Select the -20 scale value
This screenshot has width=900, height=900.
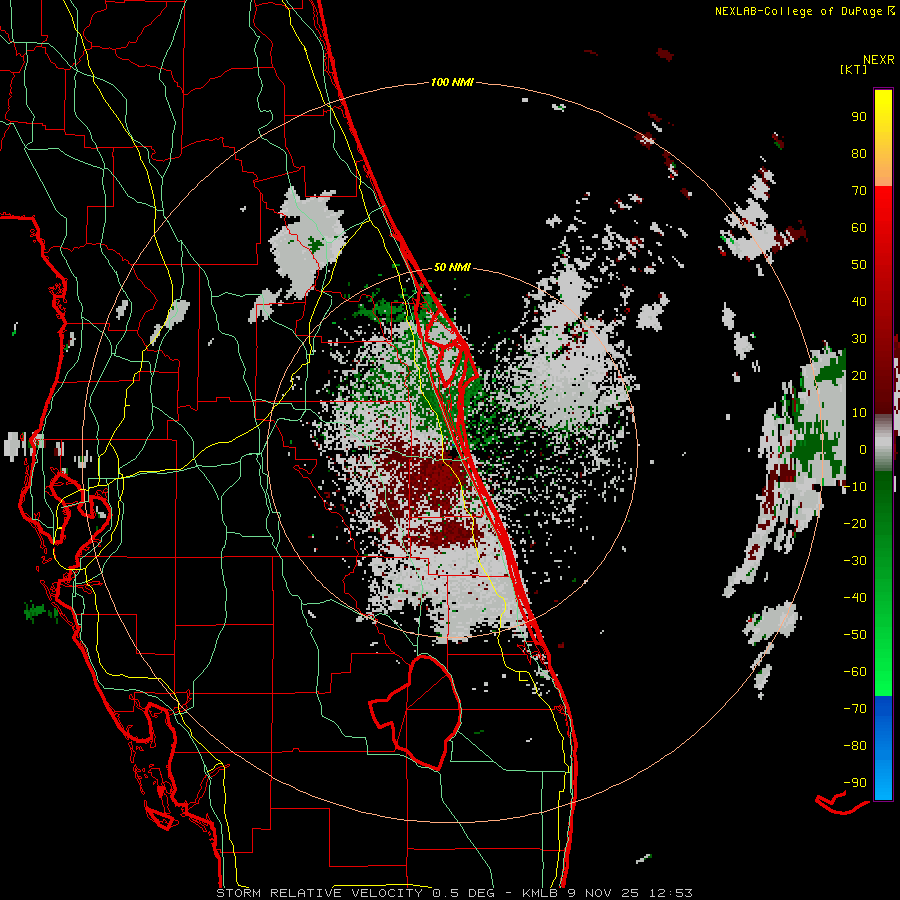pyautogui.click(x=855, y=523)
